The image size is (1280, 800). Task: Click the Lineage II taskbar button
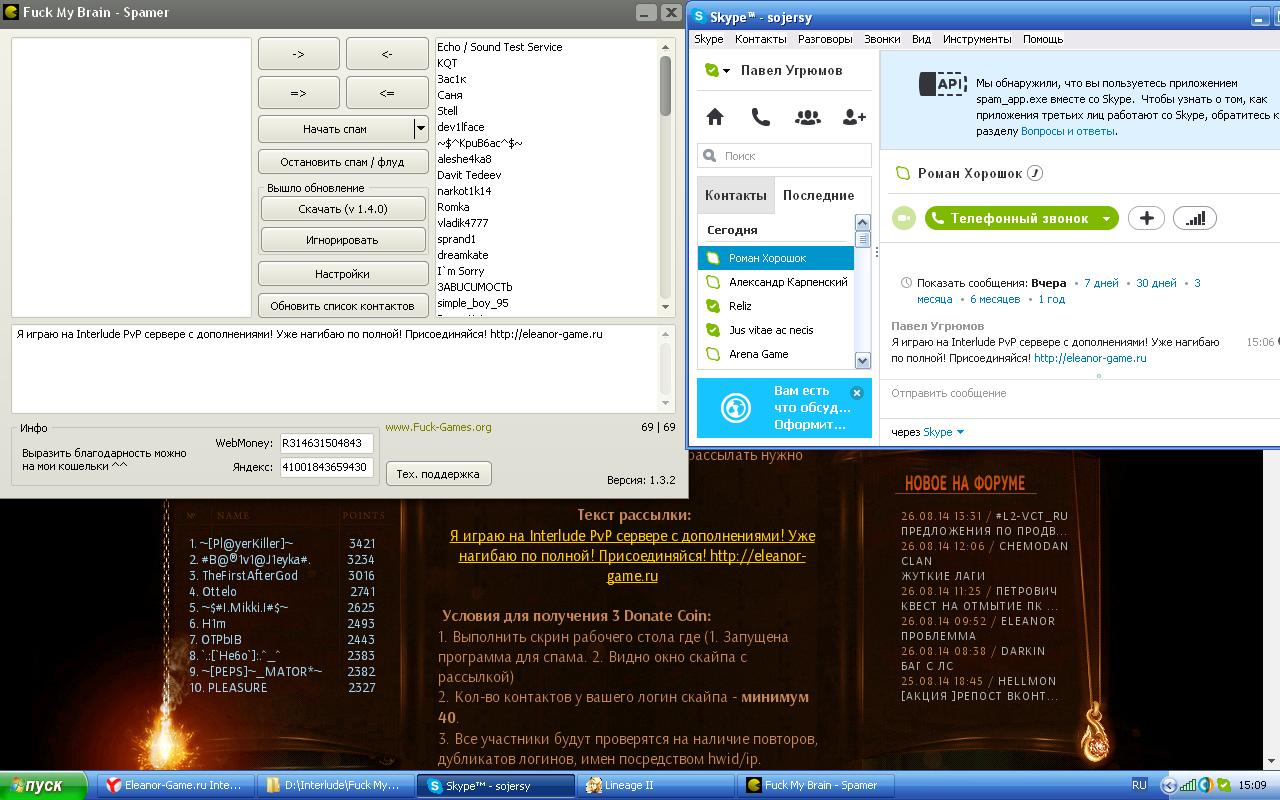655,786
